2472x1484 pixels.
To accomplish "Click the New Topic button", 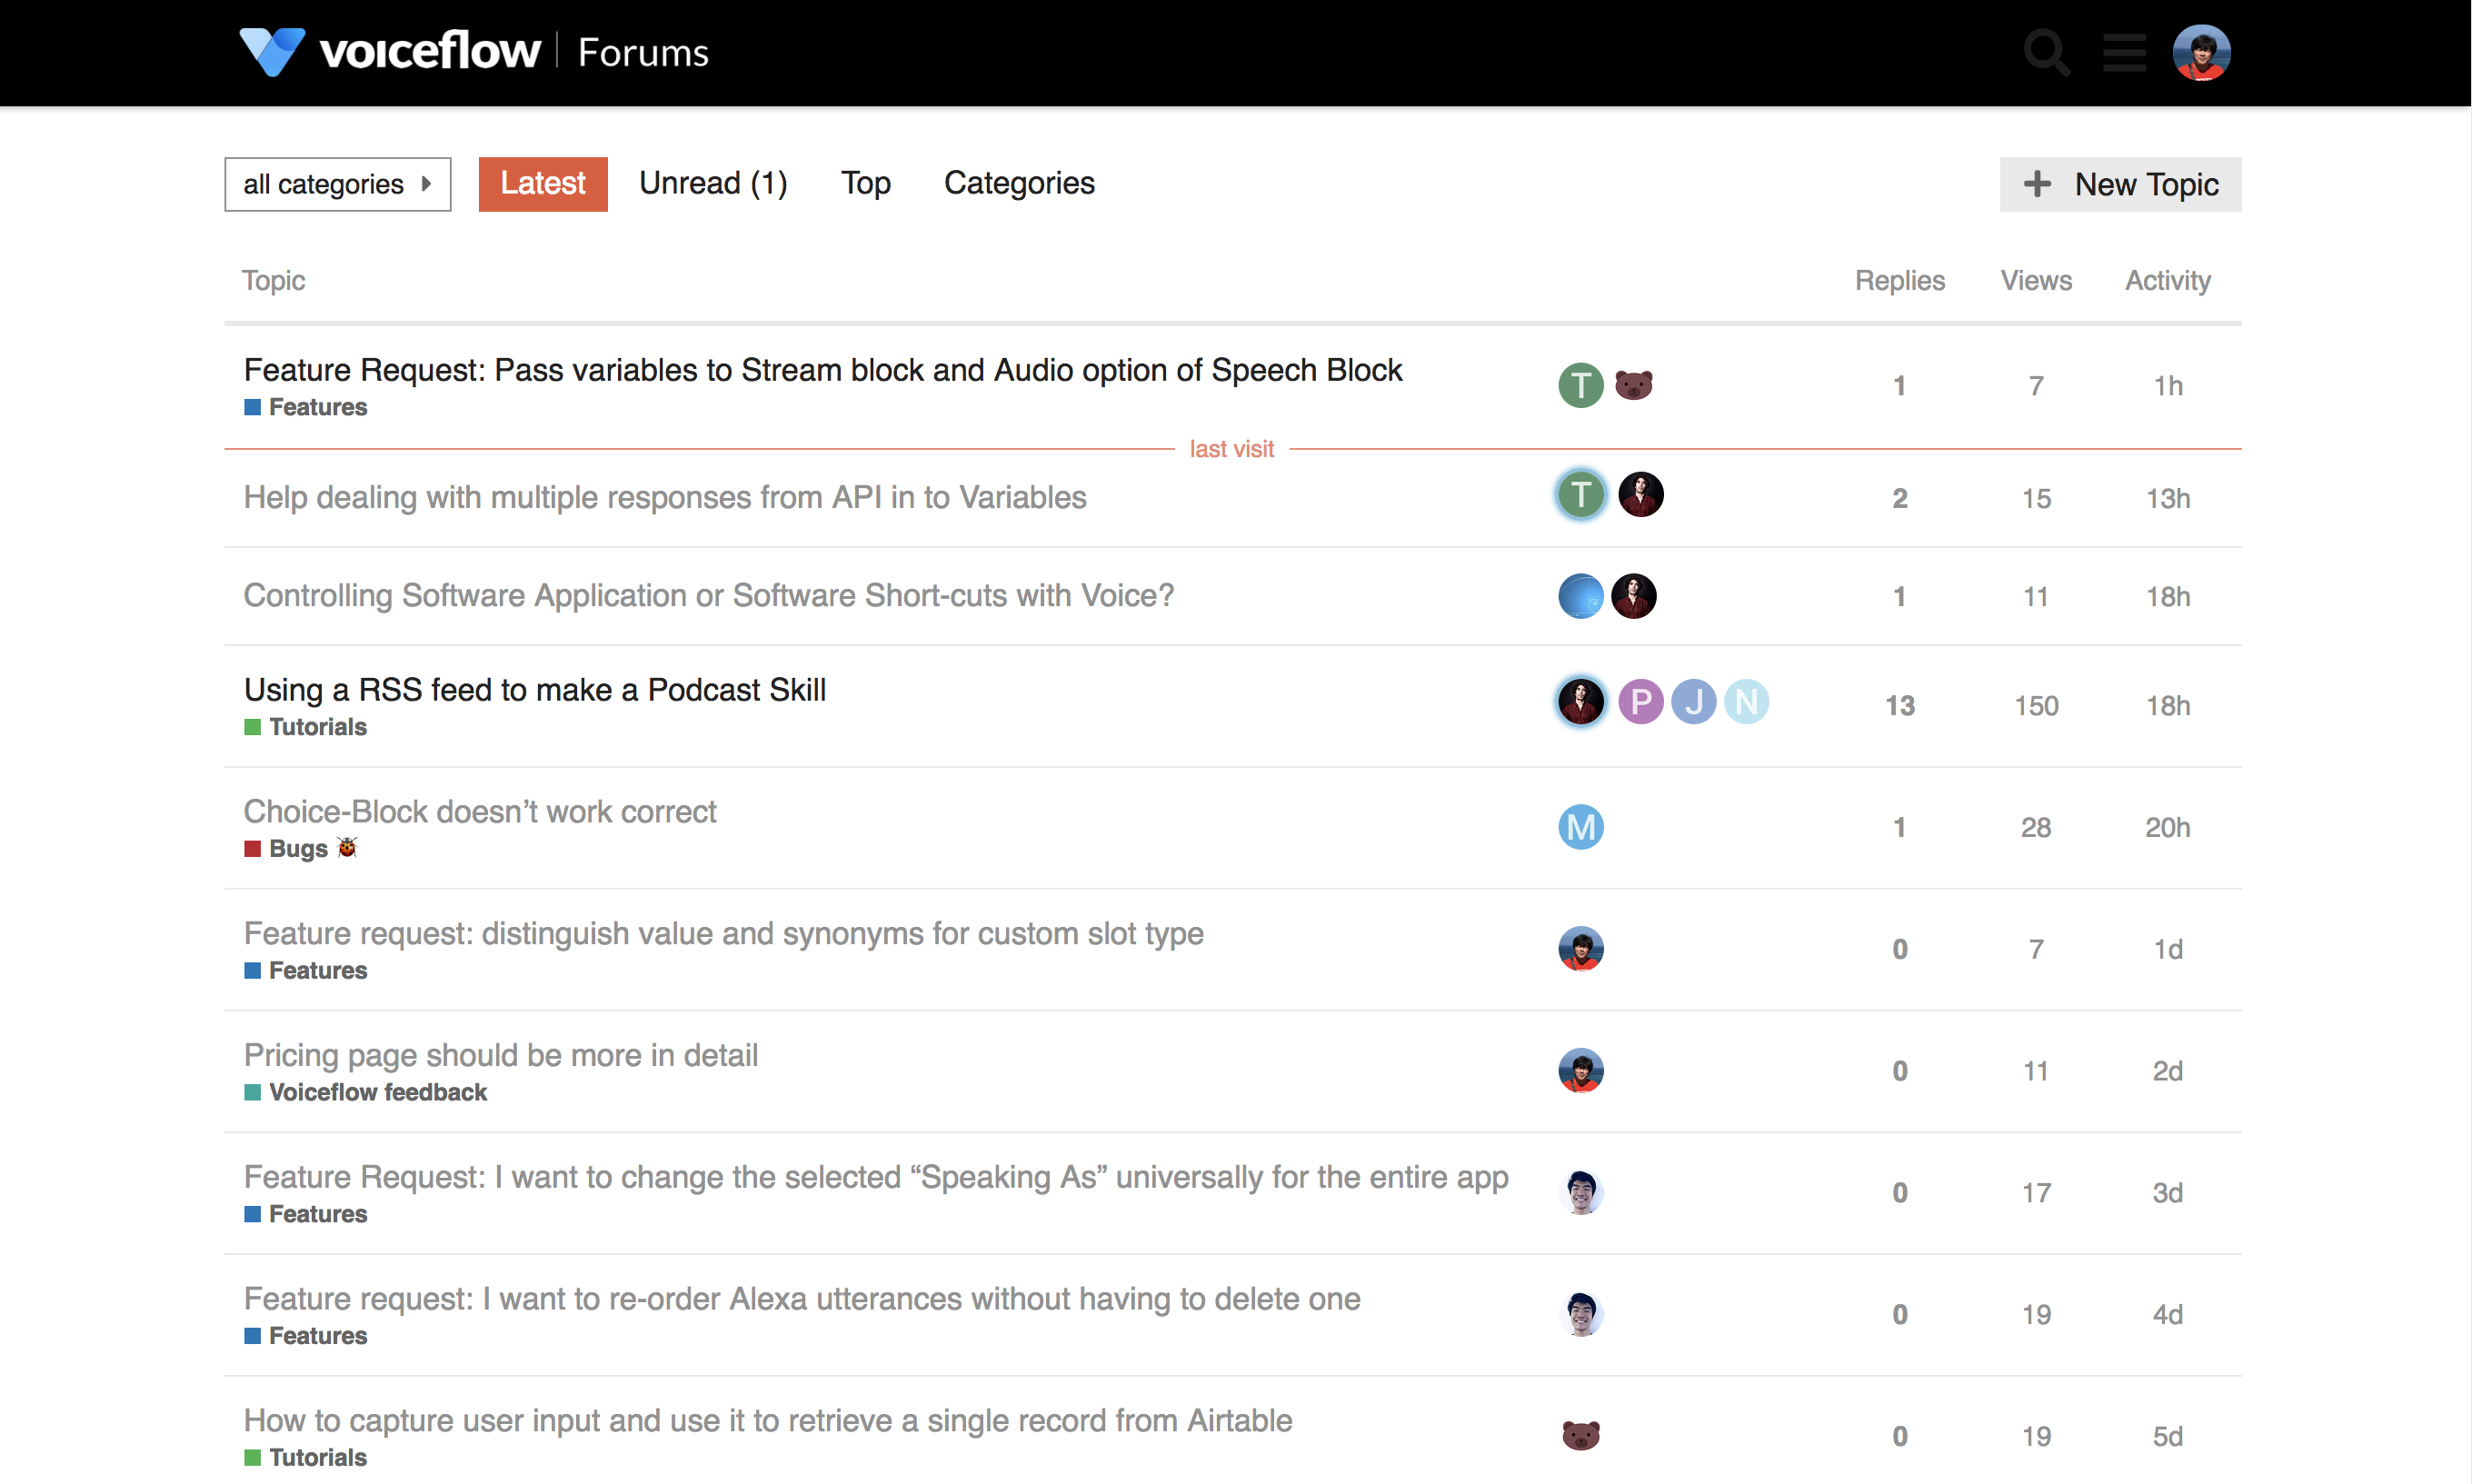I will pyautogui.click(x=2119, y=184).
